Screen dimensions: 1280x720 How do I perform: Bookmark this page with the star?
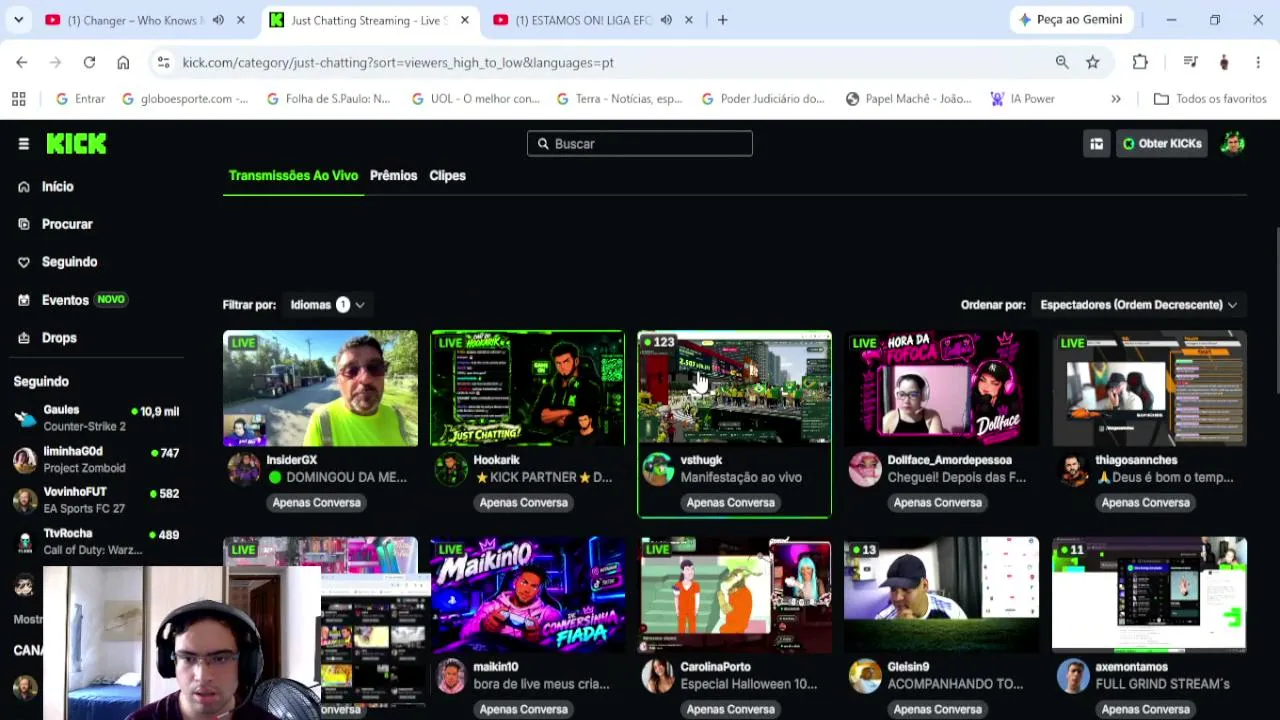tap(1093, 62)
